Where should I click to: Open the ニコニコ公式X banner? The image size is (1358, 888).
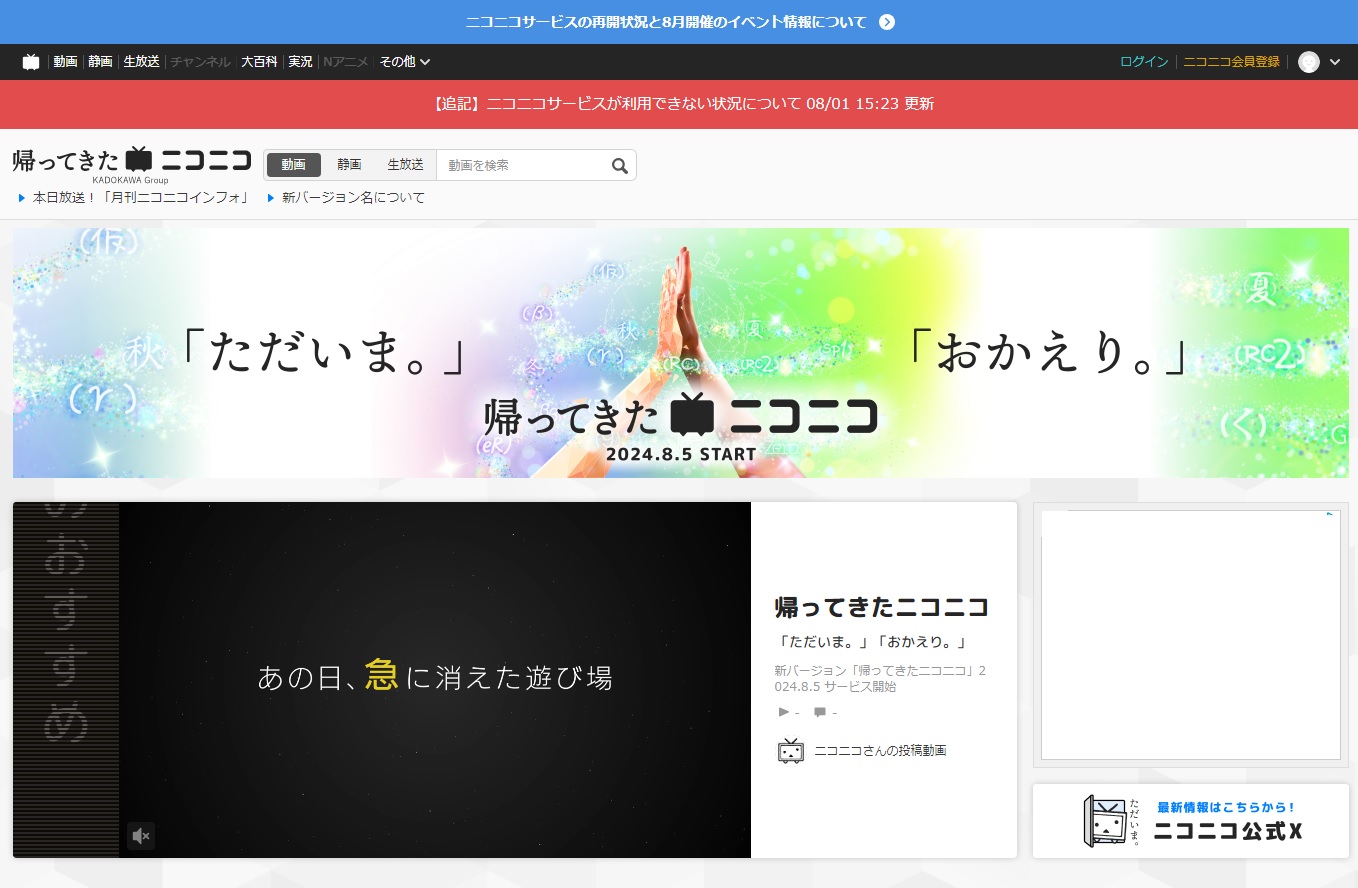click(x=1190, y=821)
